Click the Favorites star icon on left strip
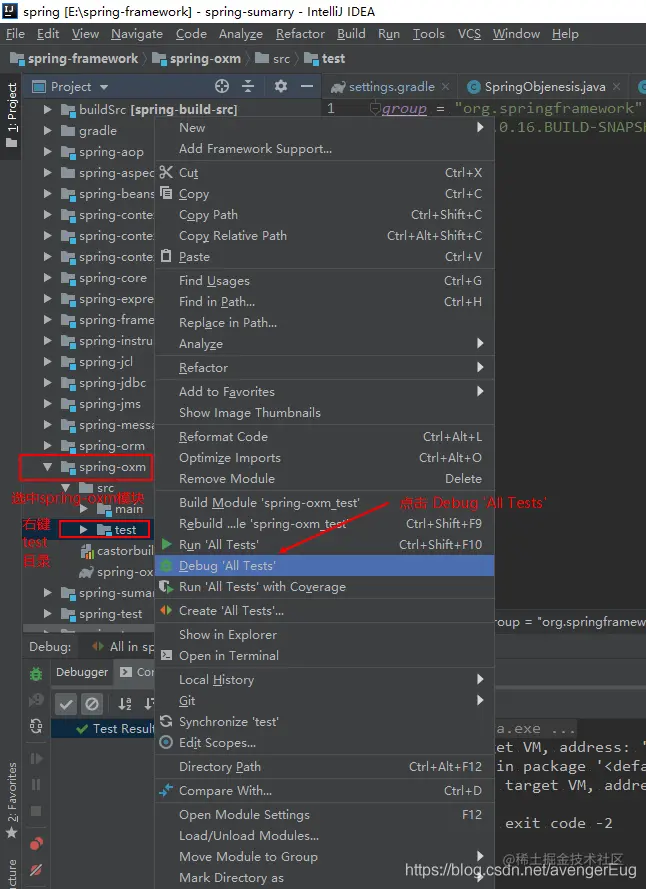 click(11, 833)
